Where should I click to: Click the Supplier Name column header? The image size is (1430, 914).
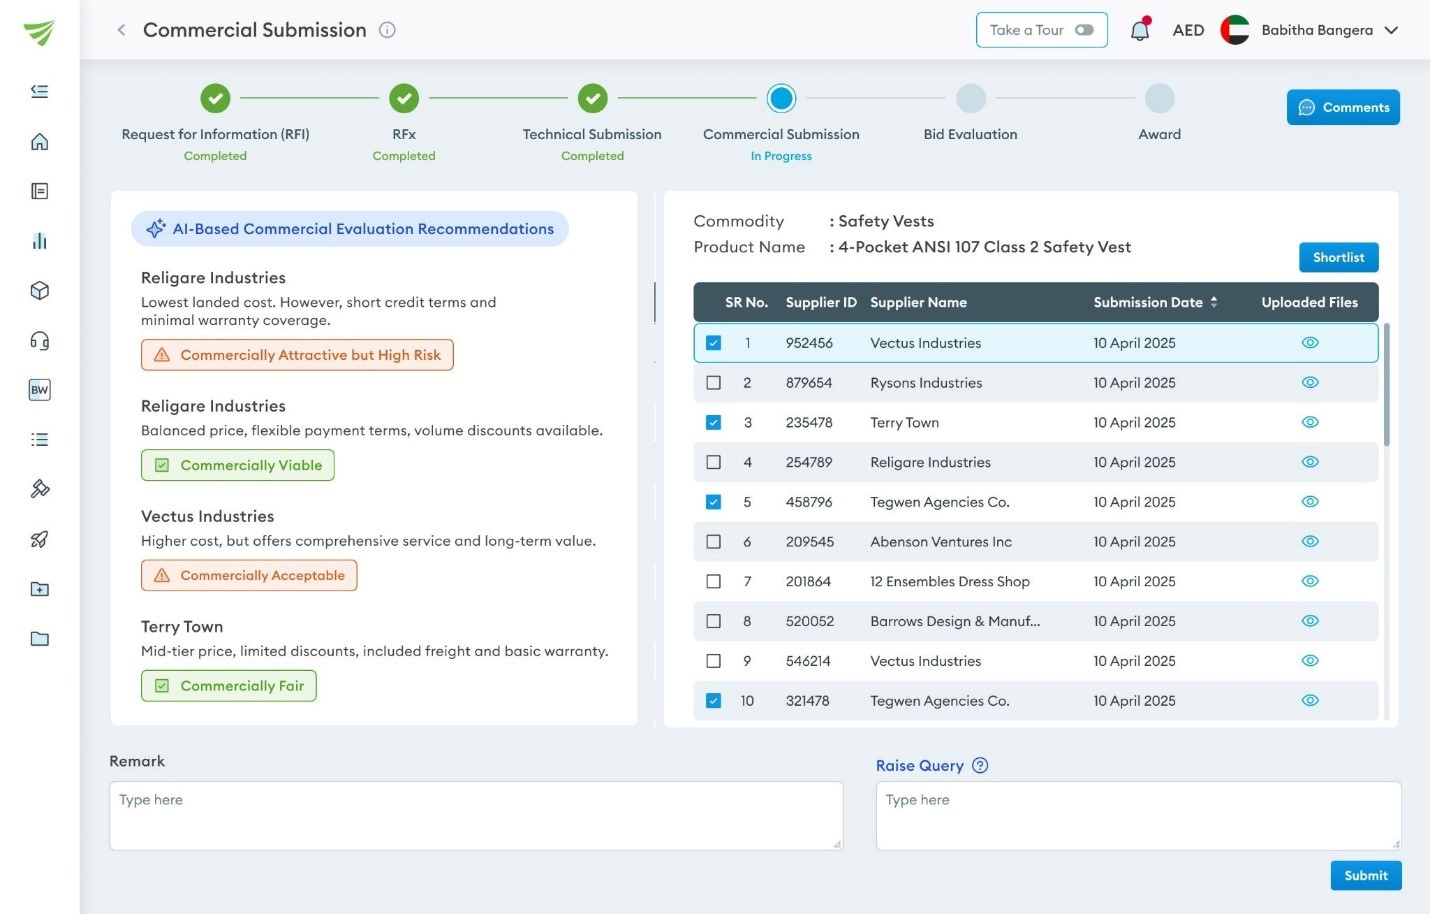coord(918,302)
